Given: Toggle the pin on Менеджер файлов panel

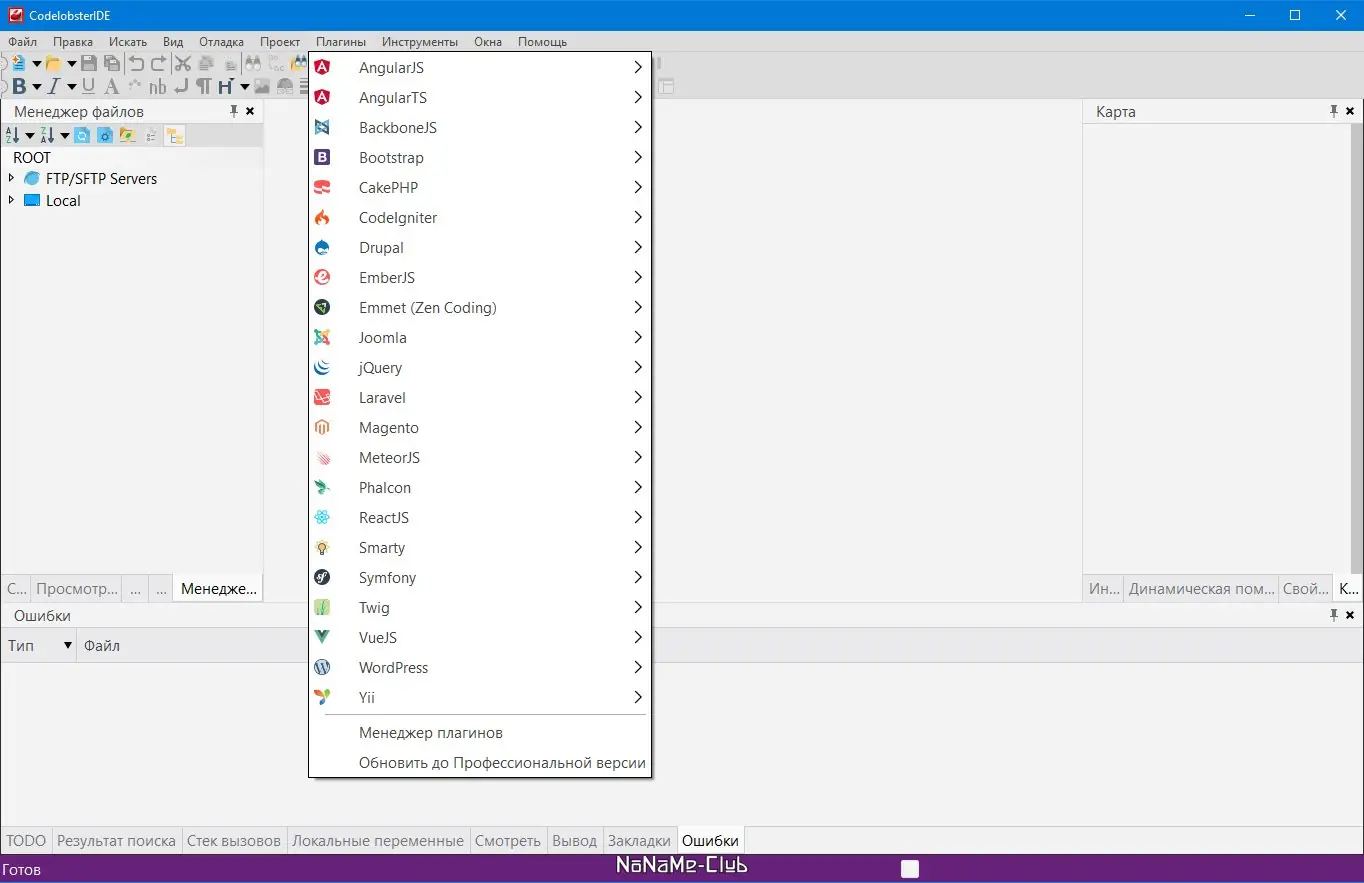Looking at the screenshot, I should coord(234,111).
